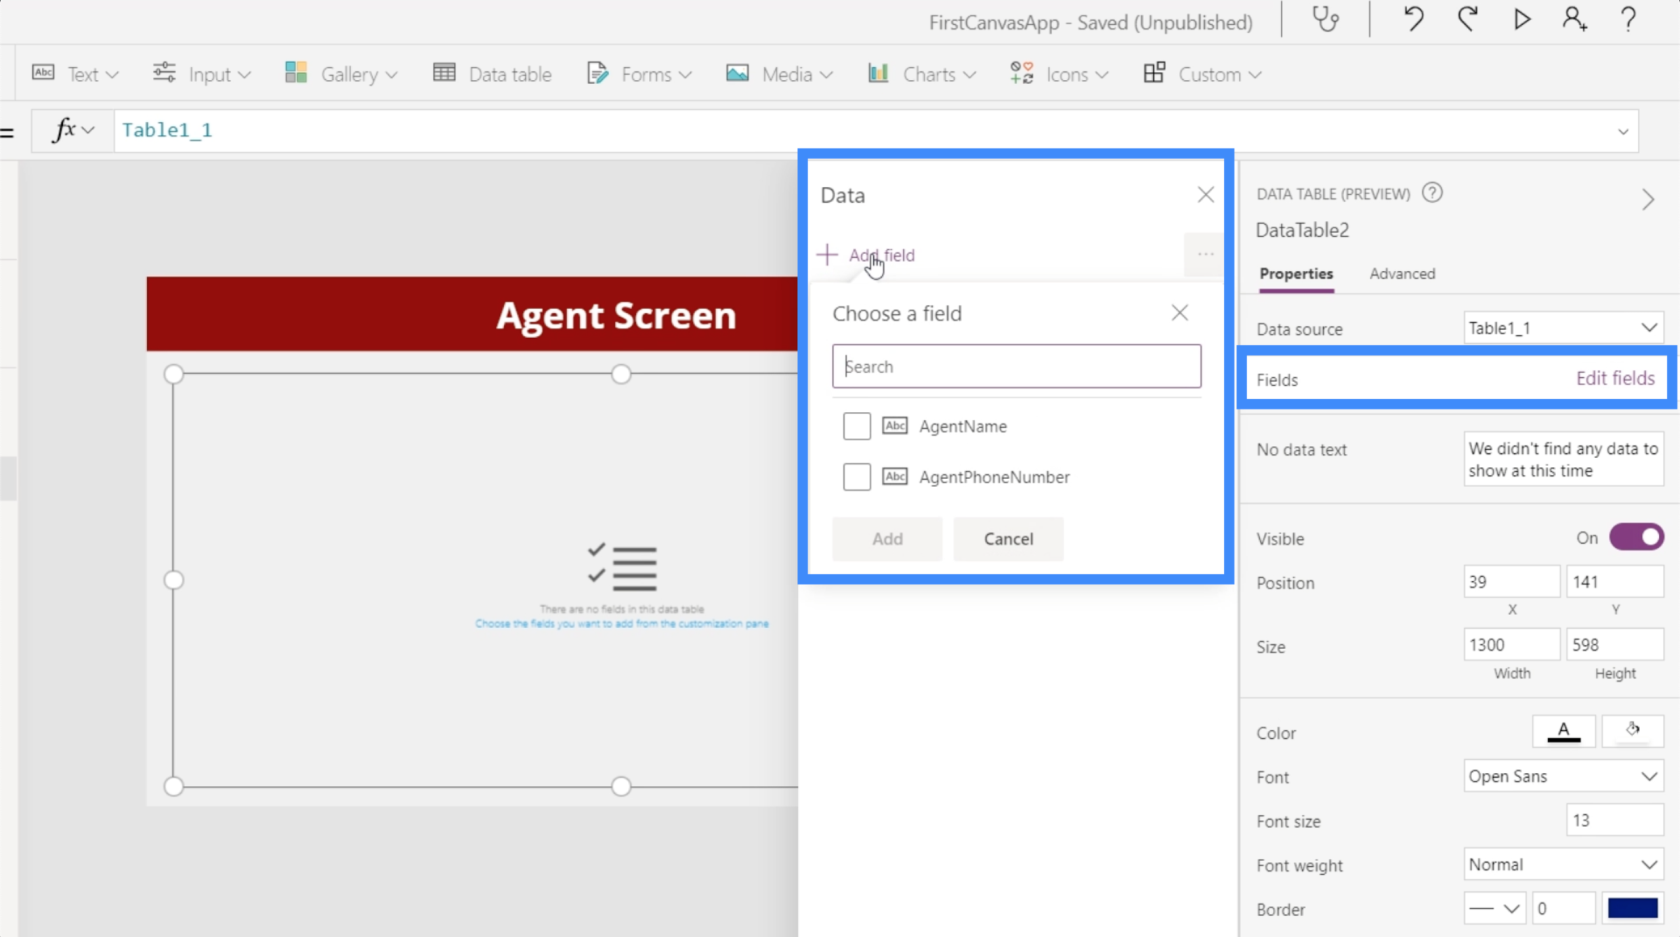
Task: Click the Position Y field
Action: (x=1614, y=582)
